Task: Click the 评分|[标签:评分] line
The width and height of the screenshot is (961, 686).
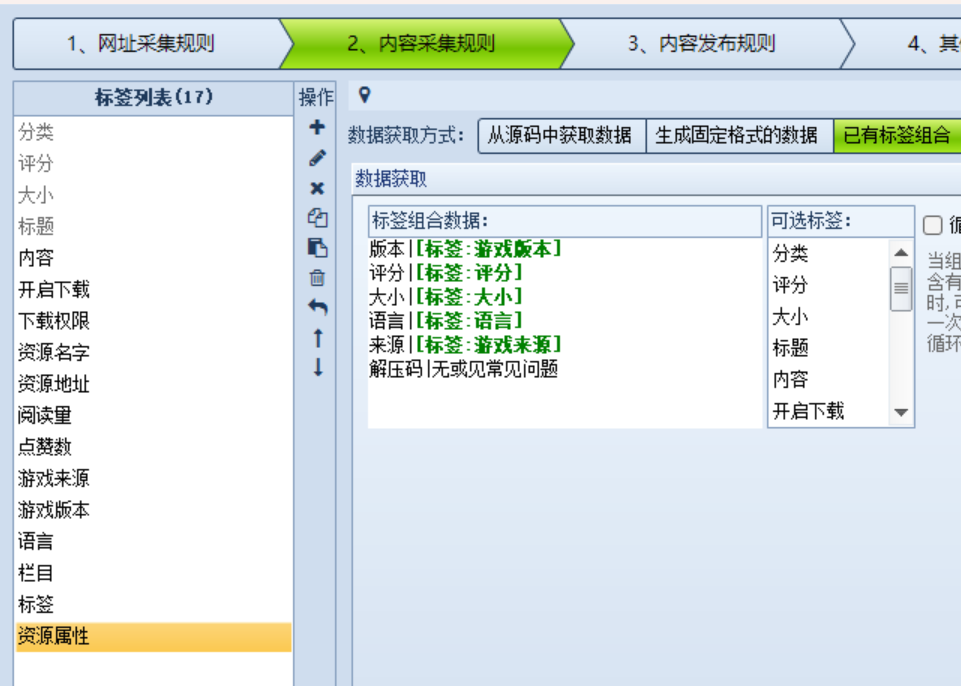Action: pos(446,273)
